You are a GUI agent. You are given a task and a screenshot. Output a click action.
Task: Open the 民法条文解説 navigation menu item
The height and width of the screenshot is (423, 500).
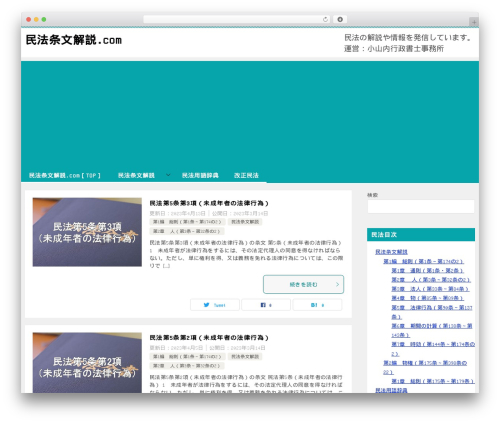pyautogui.click(x=136, y=175)
